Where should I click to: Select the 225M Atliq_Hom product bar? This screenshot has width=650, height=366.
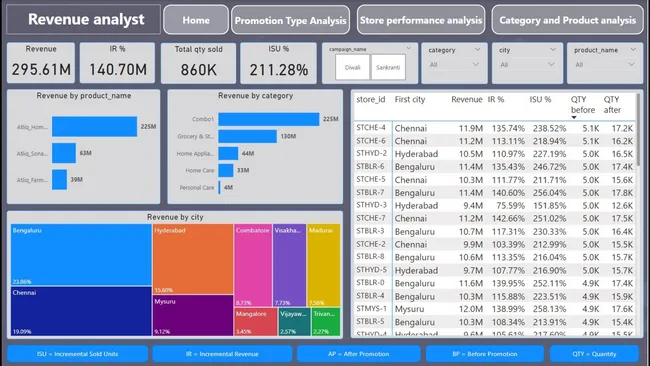[95, 126]
